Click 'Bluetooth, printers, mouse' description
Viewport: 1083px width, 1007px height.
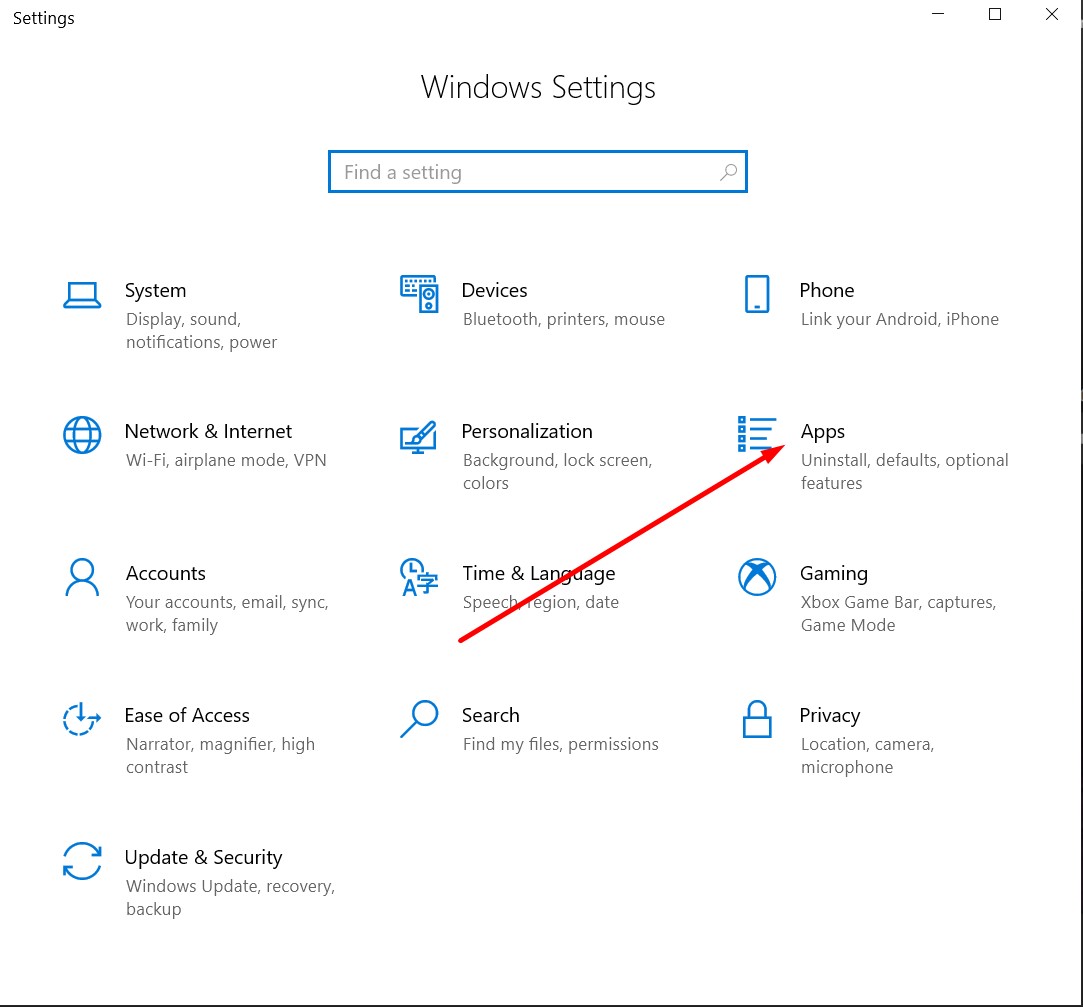[x=564, y=320]
